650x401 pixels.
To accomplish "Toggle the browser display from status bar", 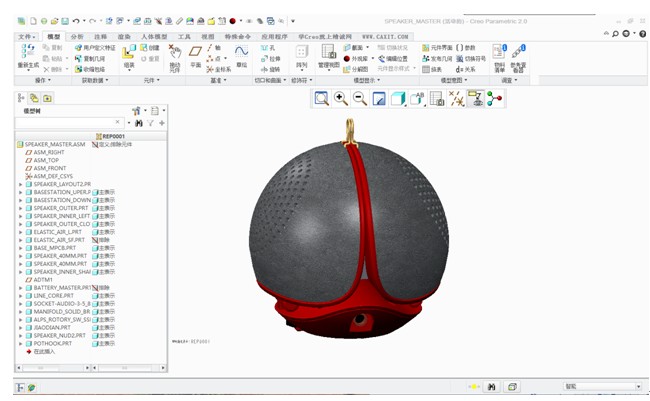I will 32,388.
